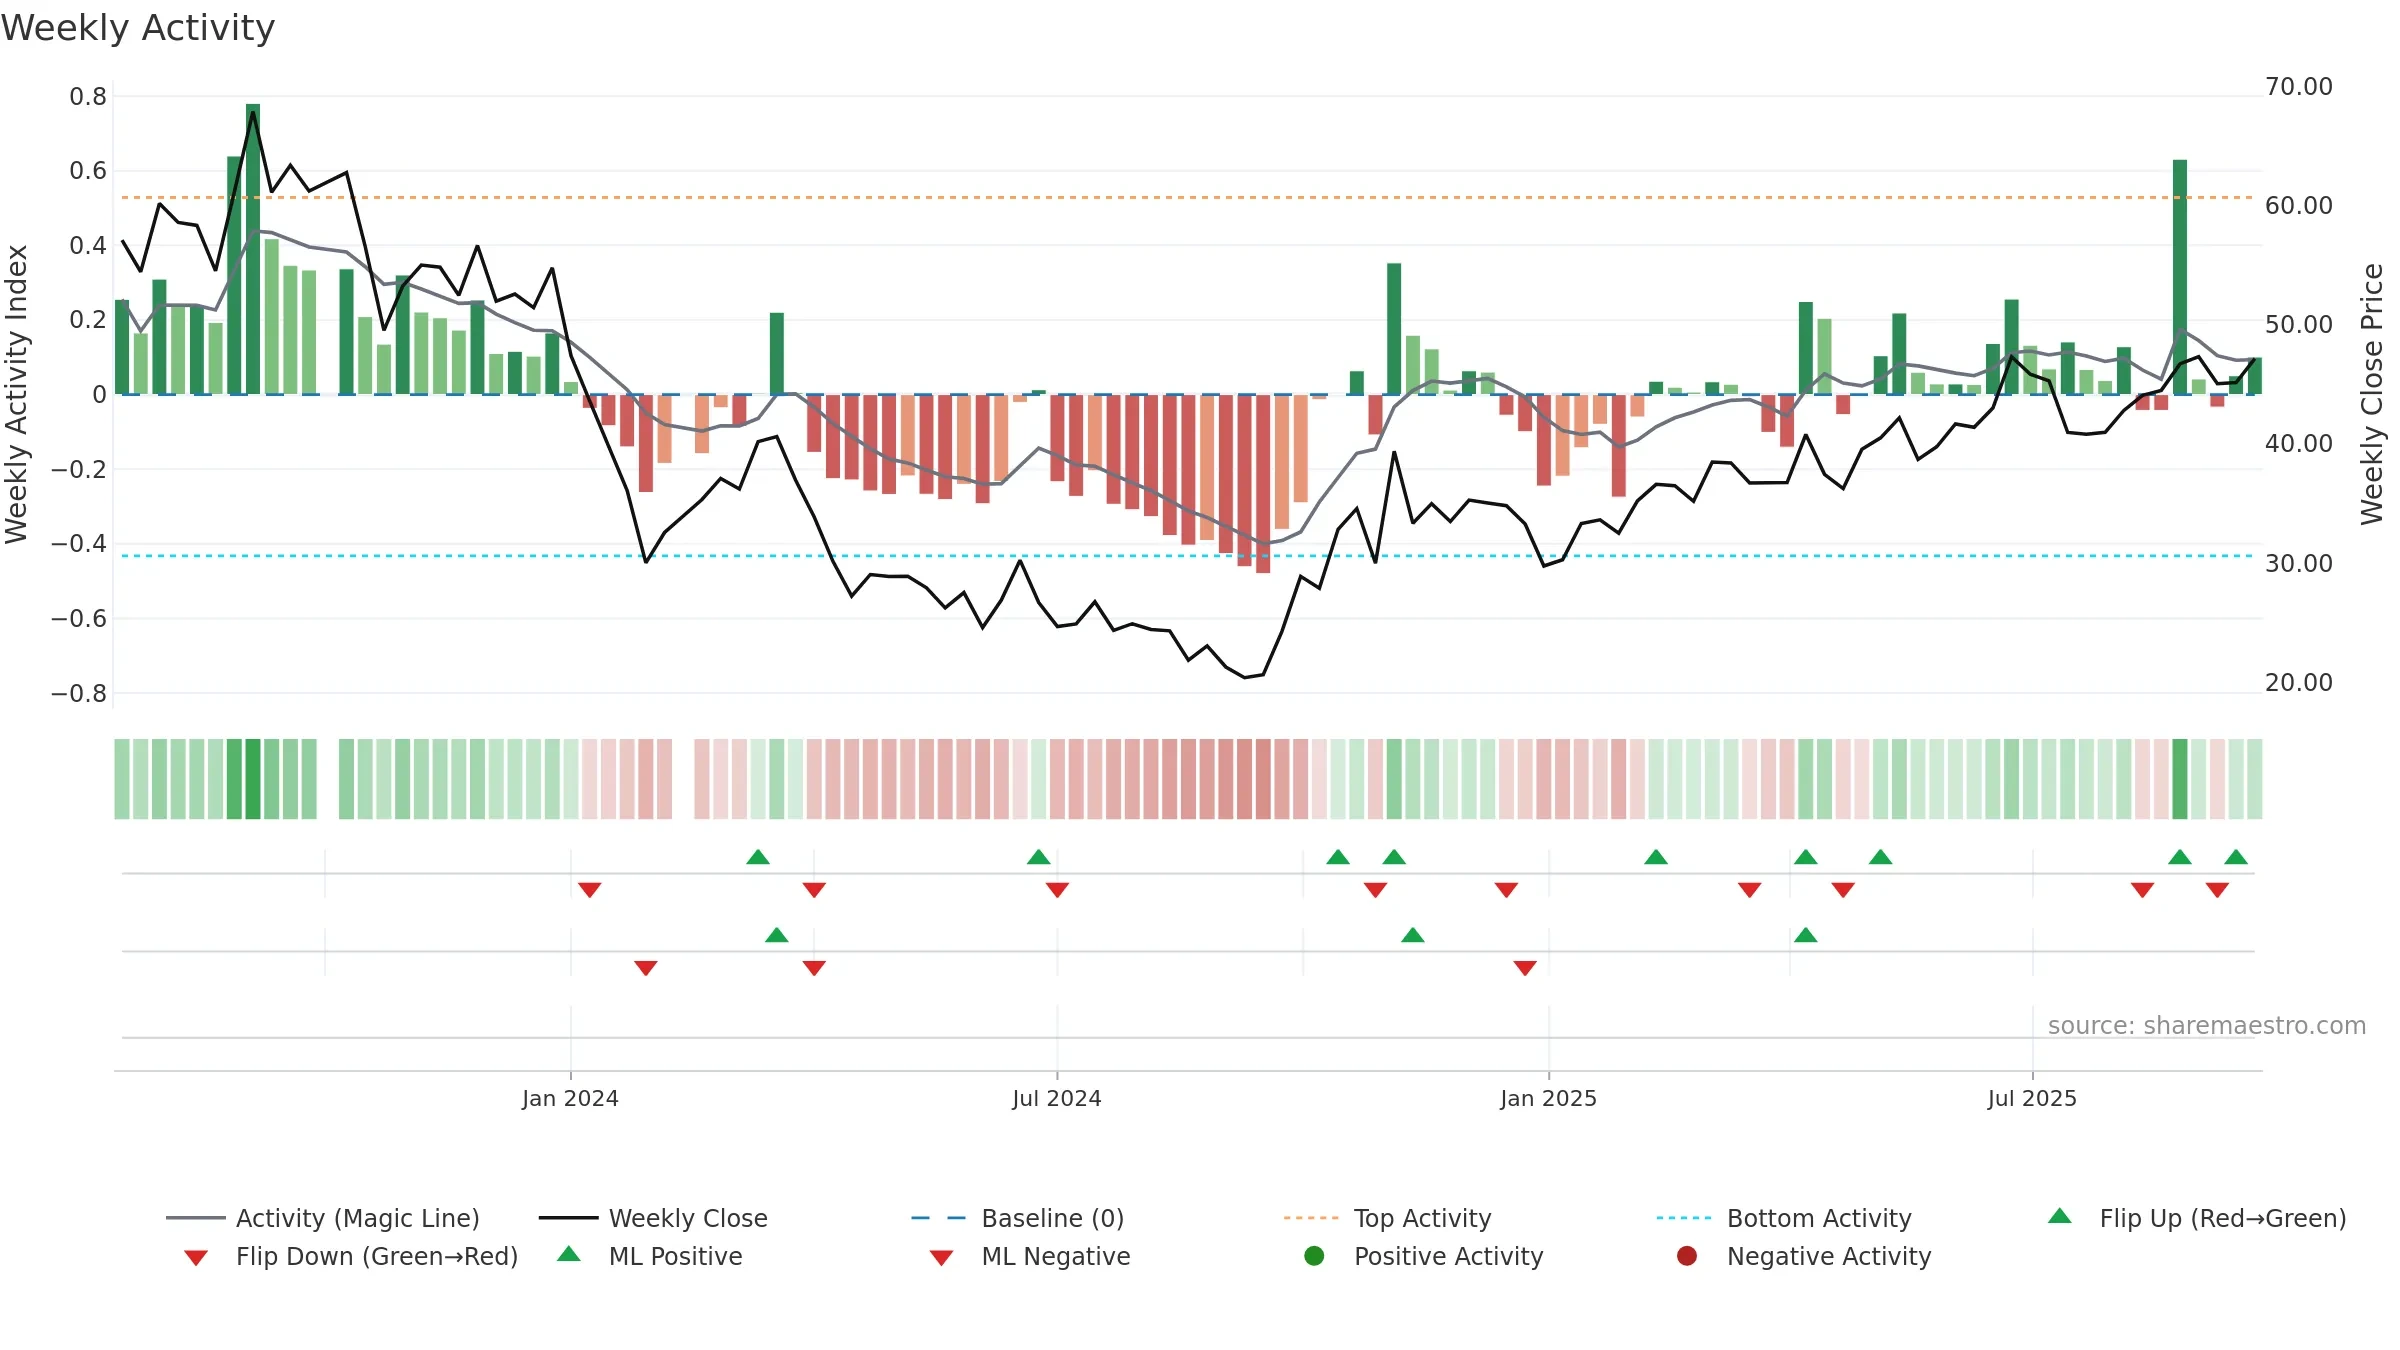This screenshot has height=1350, width=2400.
Task: Click the Flip Up marker just before Jul 2024
Action: coord(1039,857)
